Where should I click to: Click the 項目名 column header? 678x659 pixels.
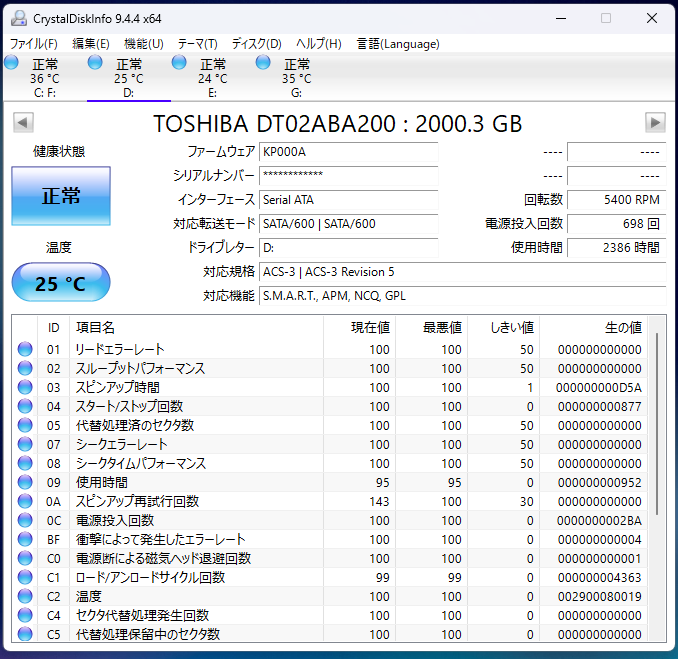click(196, 328)
